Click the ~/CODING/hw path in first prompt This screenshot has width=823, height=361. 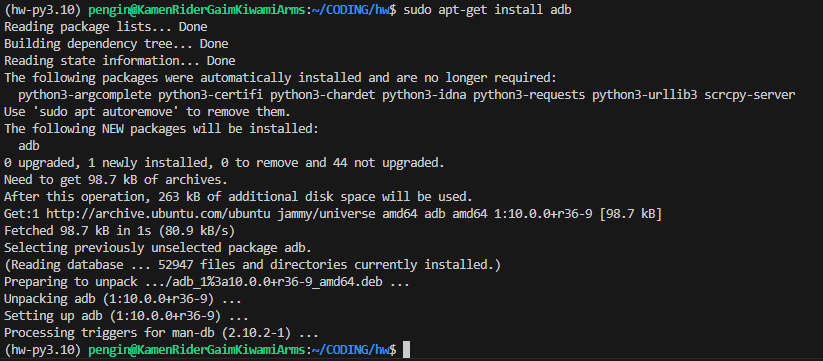(354, 10)
